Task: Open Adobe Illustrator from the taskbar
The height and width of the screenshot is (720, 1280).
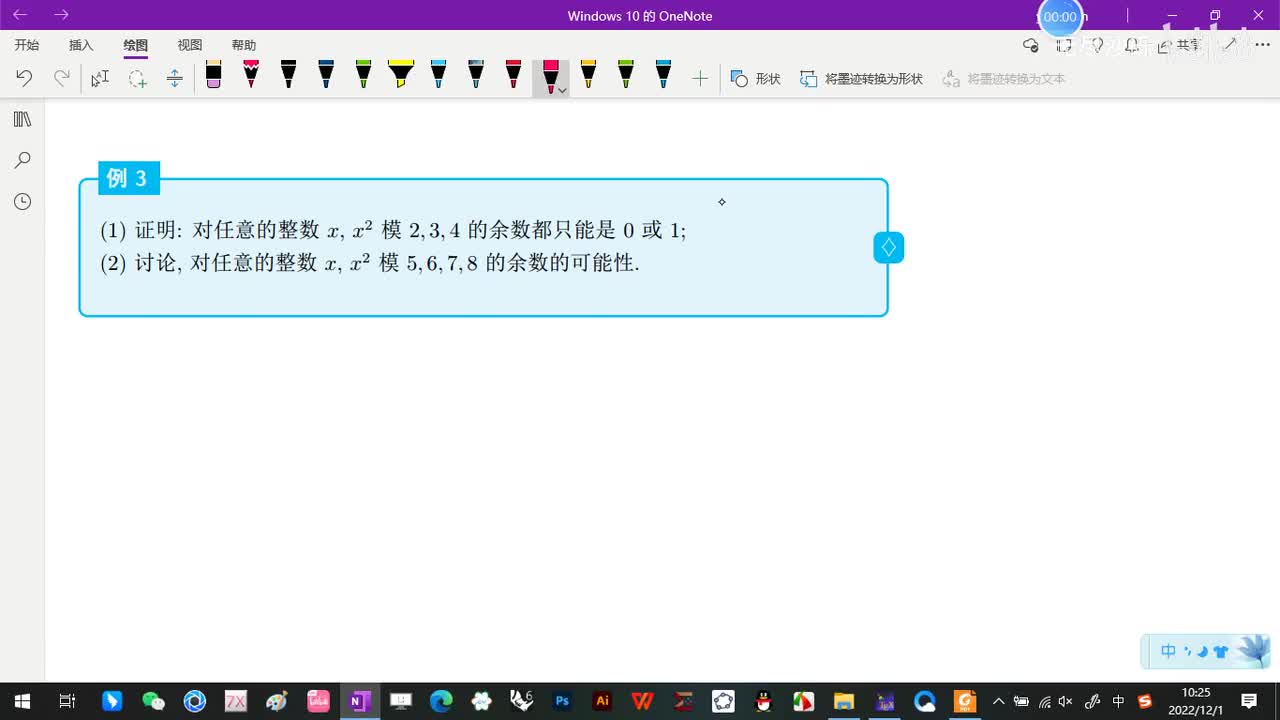Action: (602, 701)
